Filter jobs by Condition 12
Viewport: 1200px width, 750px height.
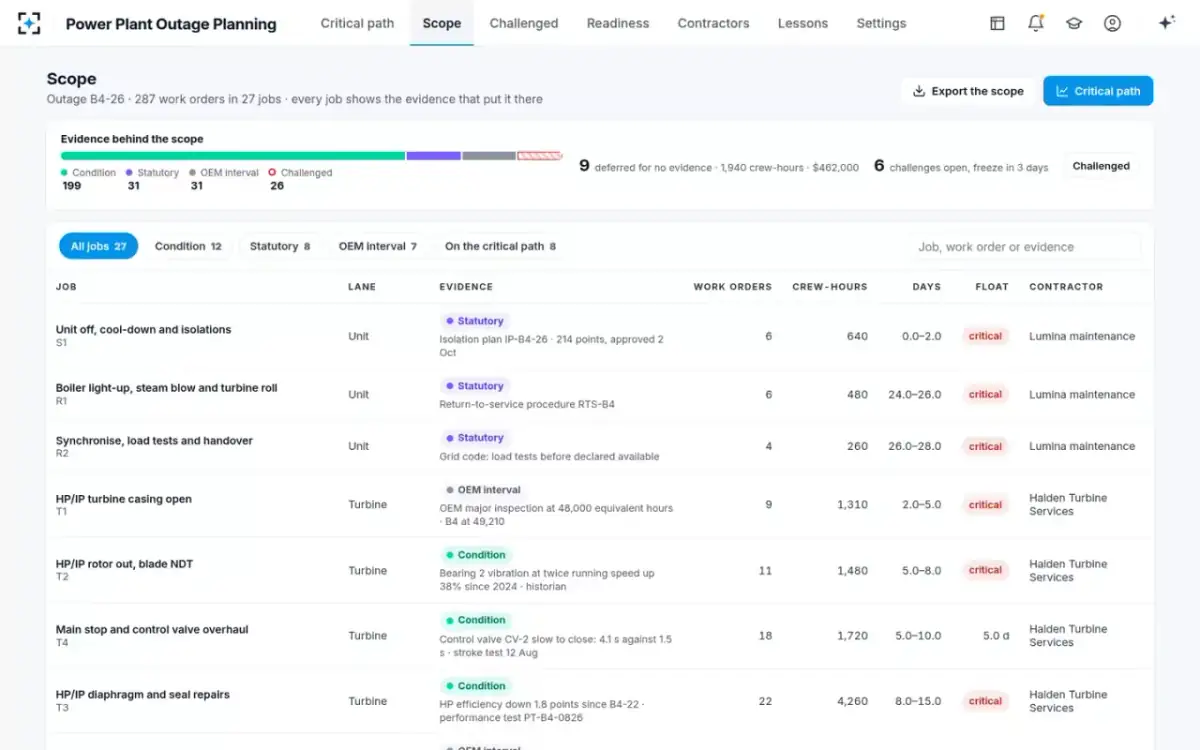coord(188,246)
